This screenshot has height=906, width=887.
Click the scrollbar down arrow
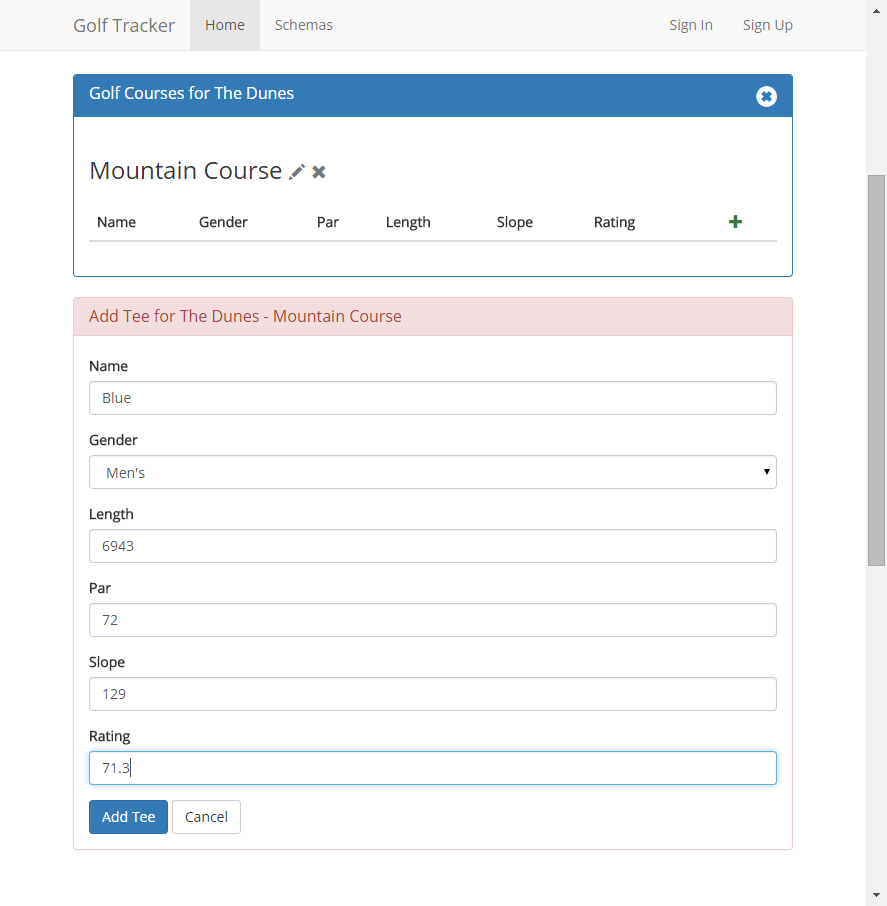877,895
